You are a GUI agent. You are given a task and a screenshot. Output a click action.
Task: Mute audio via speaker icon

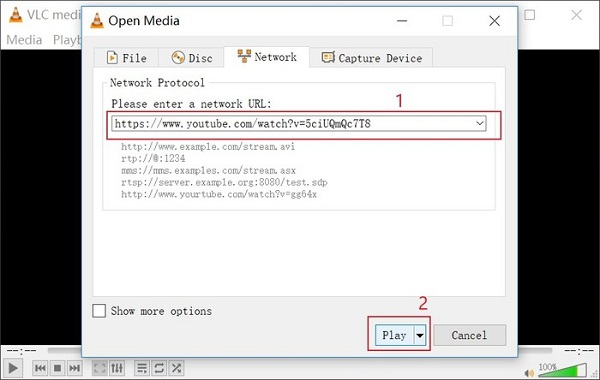pyautogui.click(x=529, y=372)
